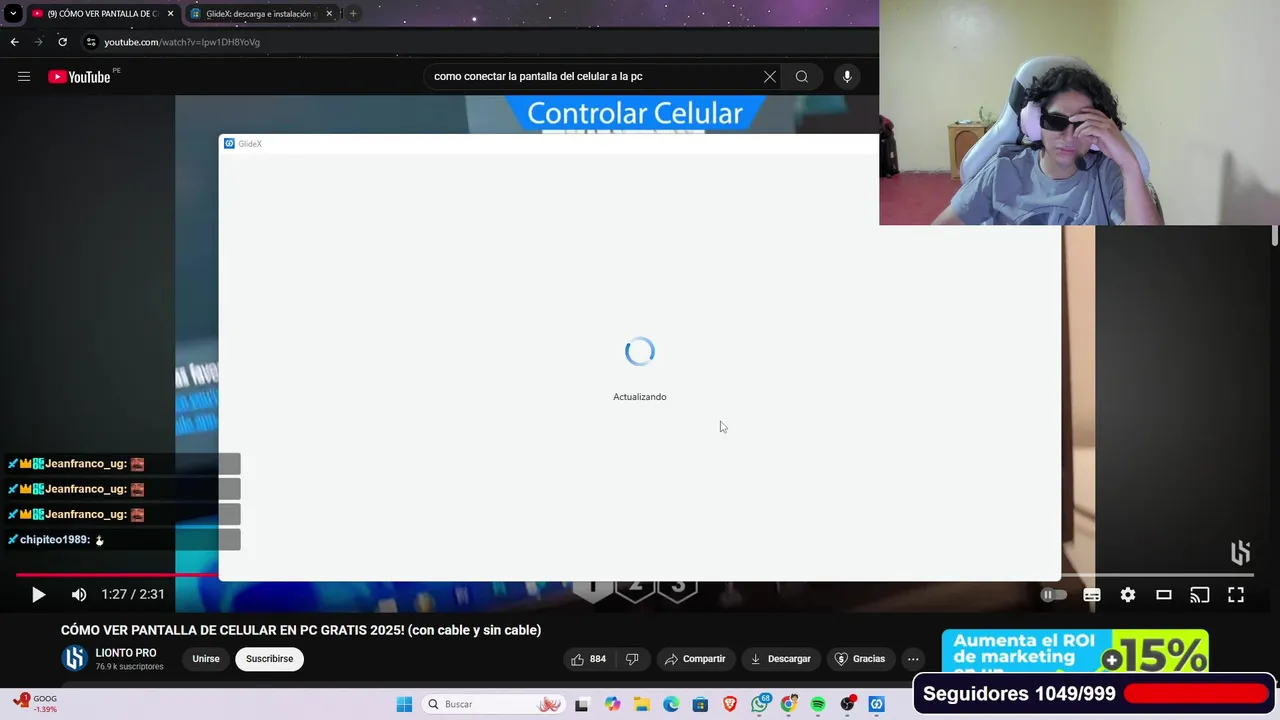Send thanks using Gracias button
Screen dimensions: 1280x720
(860, 659)
